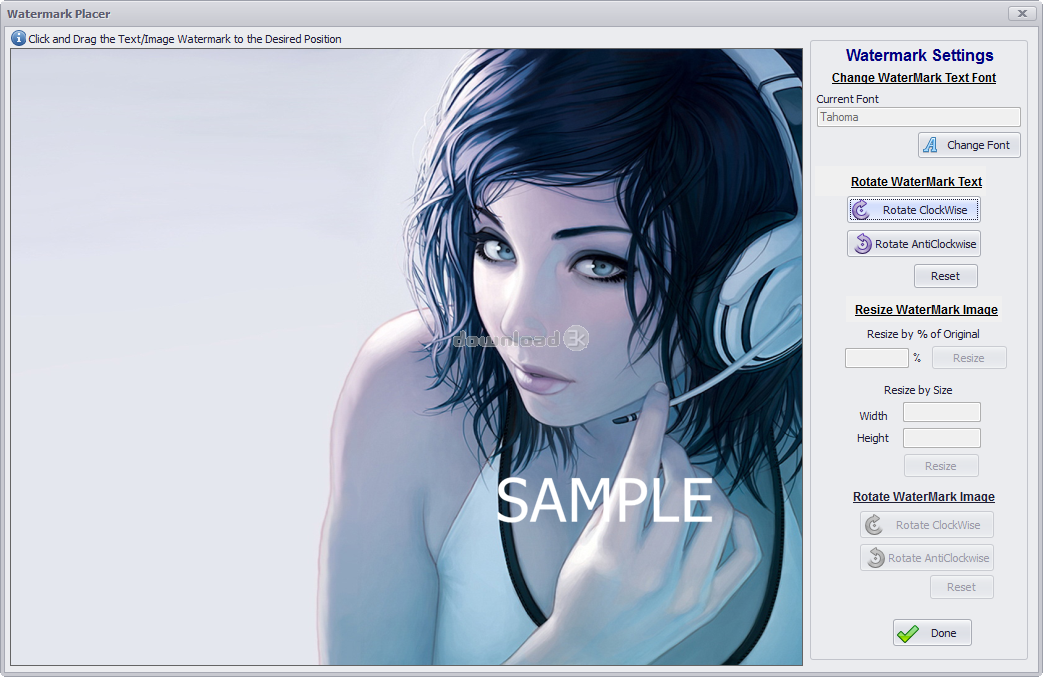Click the download3k image watermark on preview
Viewport: 1043px width, 677px height.
pos(520,339)
